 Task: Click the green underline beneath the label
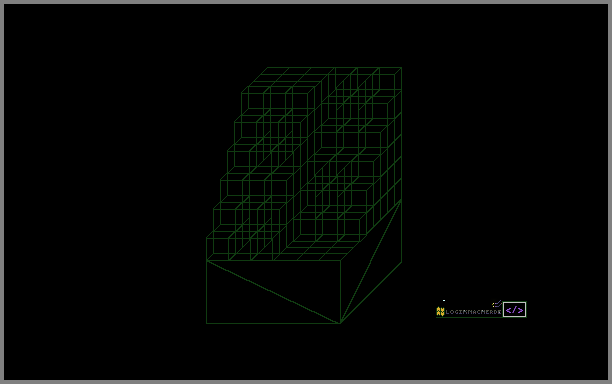(469, 317)
